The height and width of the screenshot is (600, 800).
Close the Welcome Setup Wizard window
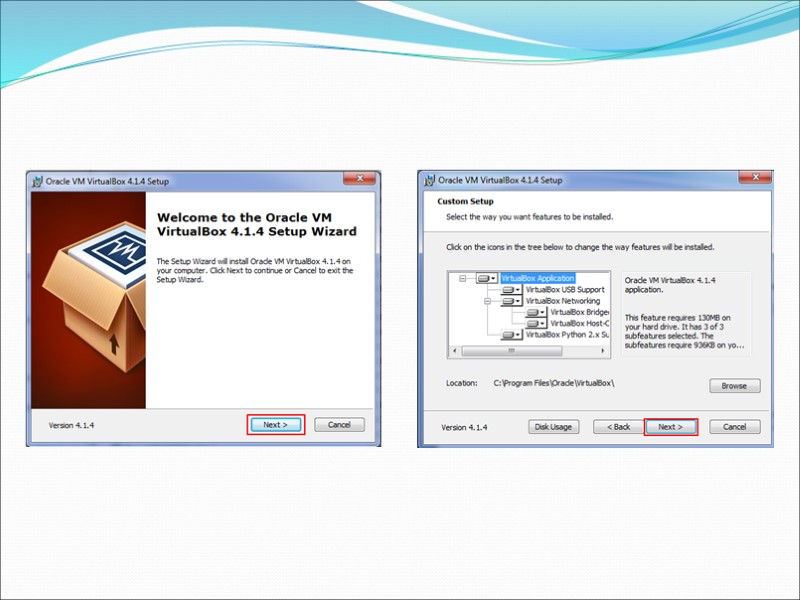tap(360, 178)
